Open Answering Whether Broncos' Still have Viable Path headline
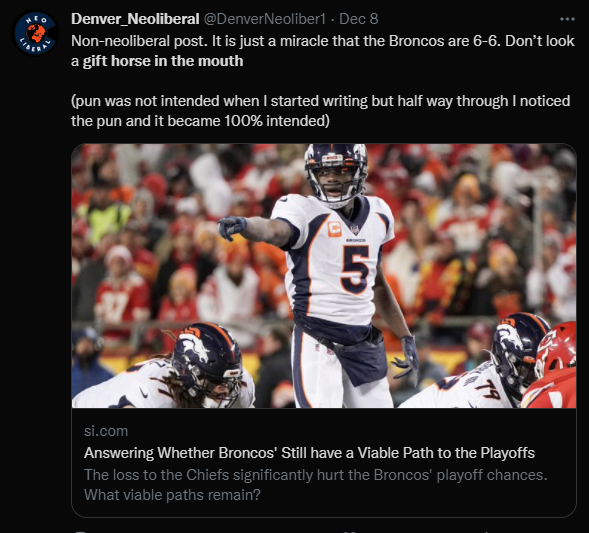Viewport: 589px width, 533px height. tap(309, 453)
